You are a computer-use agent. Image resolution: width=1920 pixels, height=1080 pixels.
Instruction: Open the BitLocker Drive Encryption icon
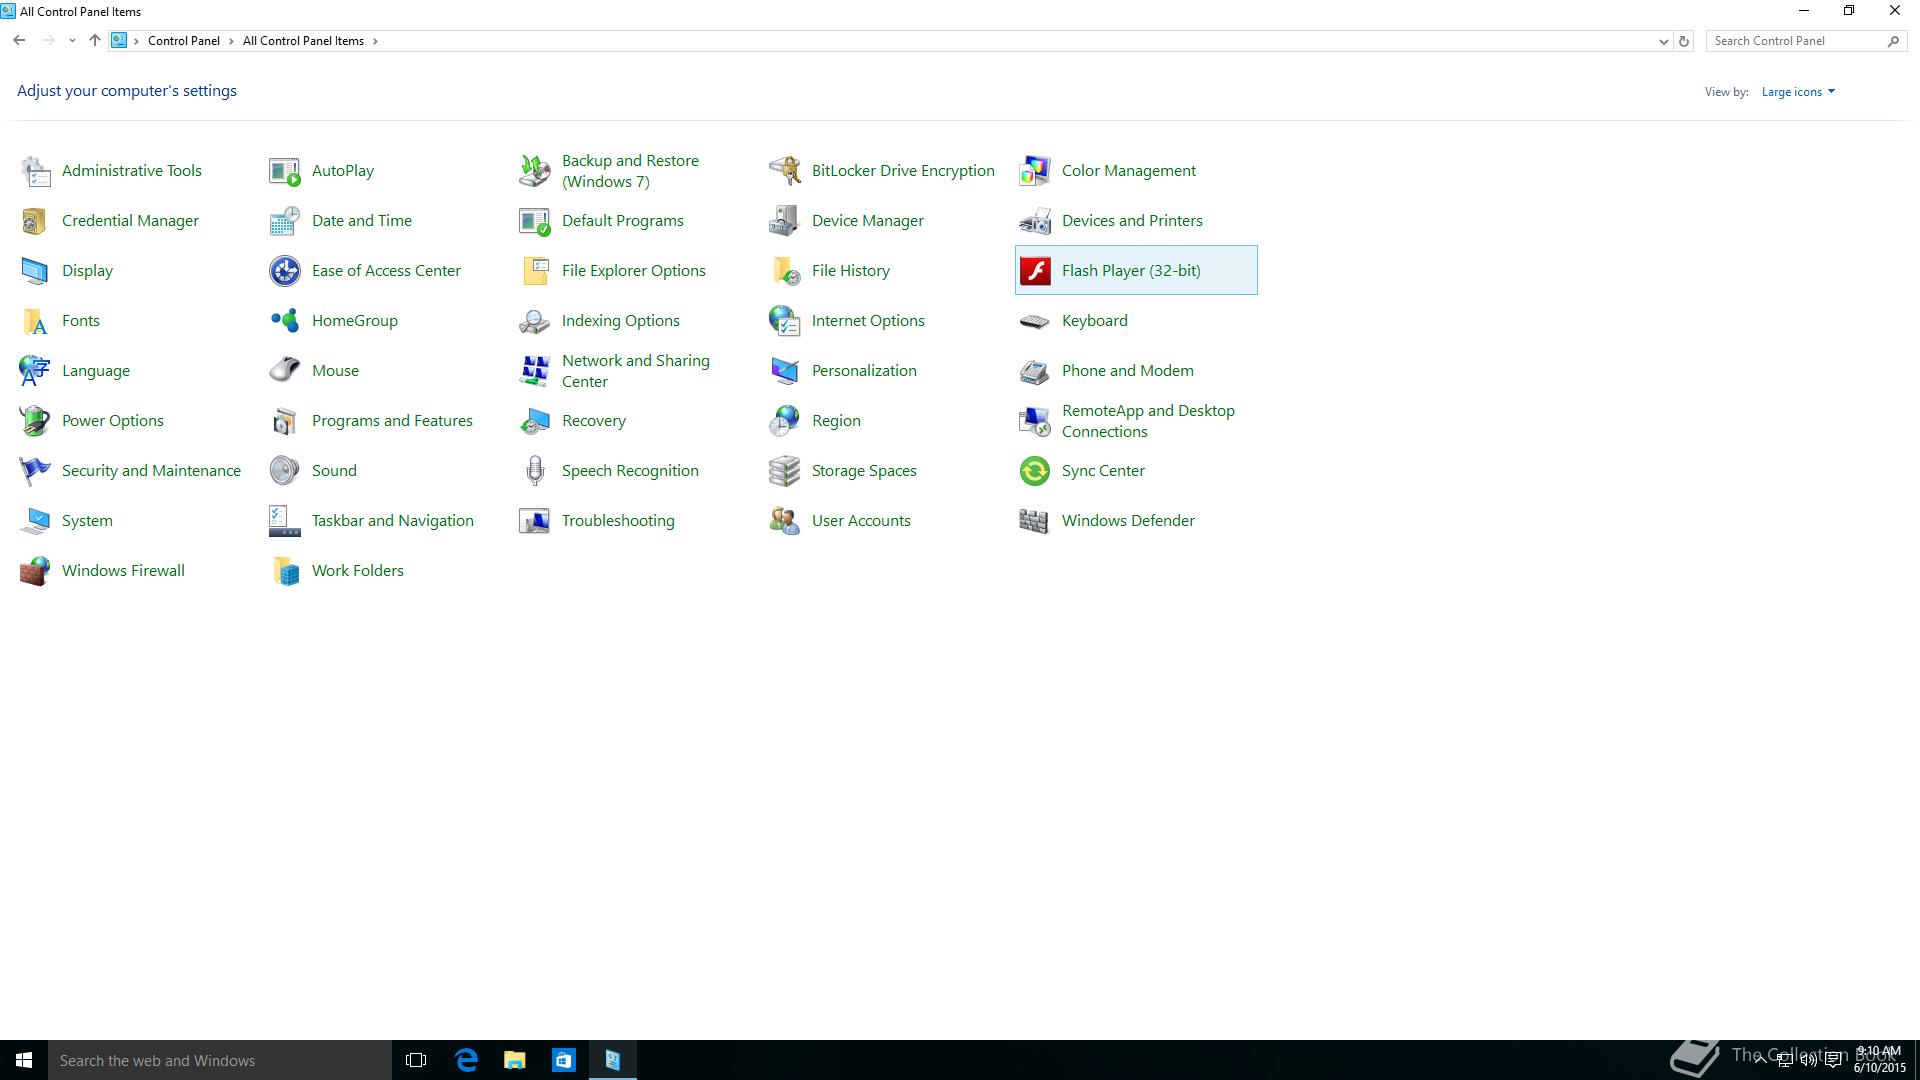[785, 171]
